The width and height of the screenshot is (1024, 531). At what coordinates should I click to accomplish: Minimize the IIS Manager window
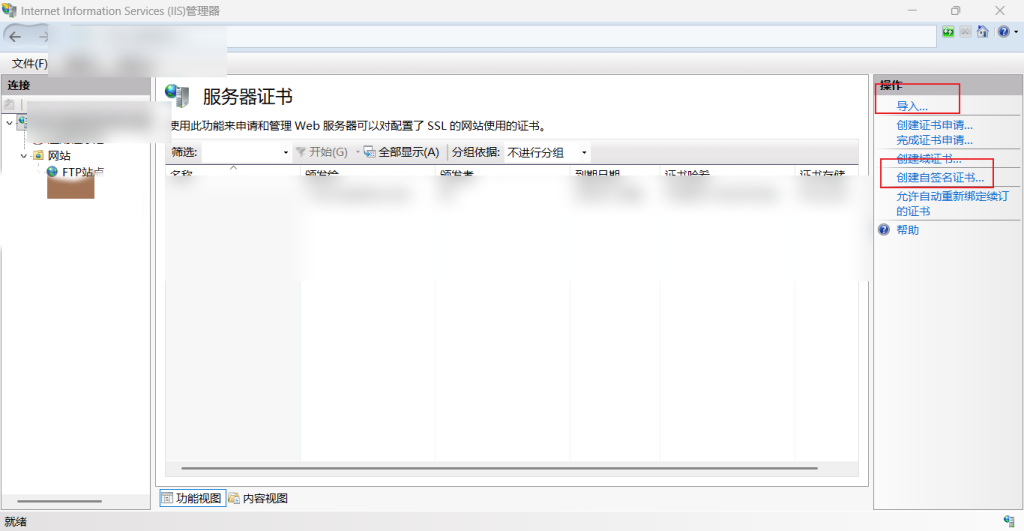coord(912,10)
